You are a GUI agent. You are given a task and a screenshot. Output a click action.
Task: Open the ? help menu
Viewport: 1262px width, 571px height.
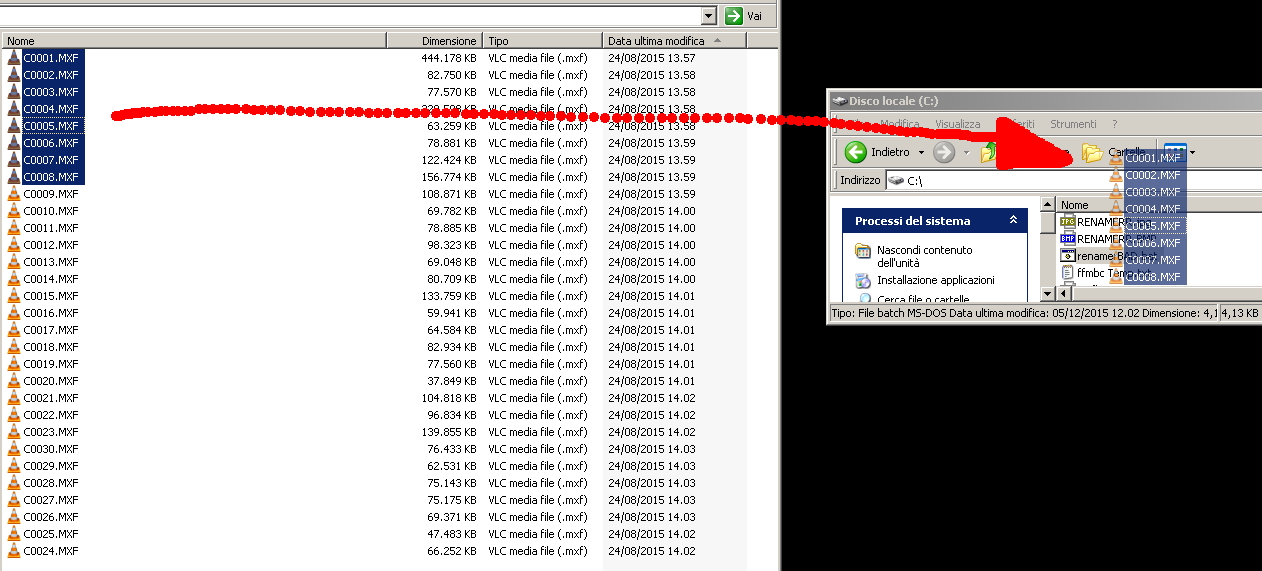point(1116,124)
